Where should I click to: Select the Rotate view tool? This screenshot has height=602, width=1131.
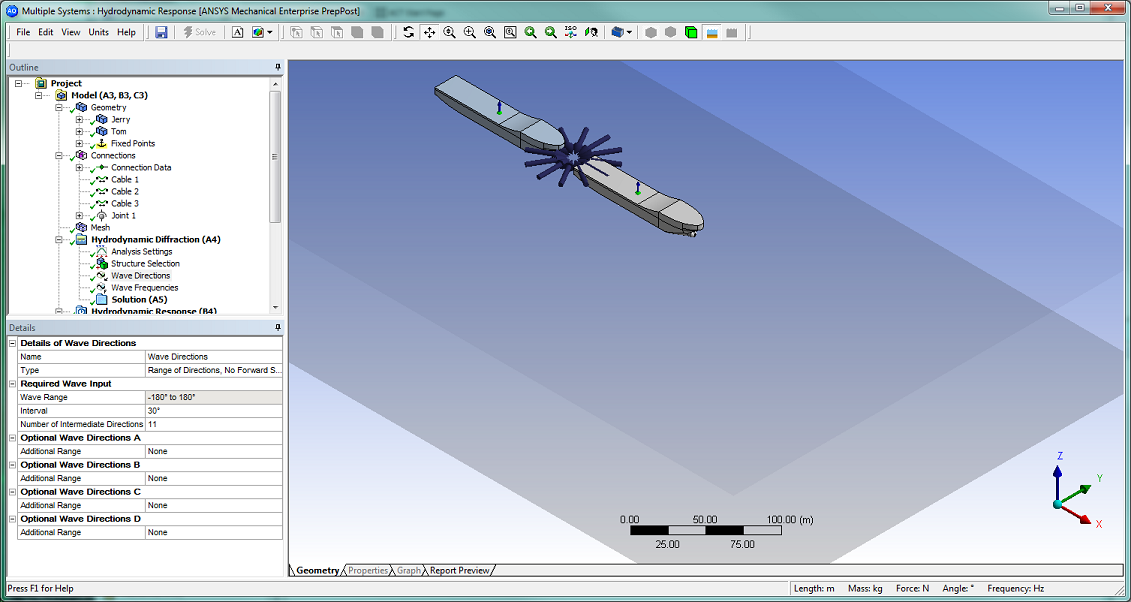[x=410, y=32]
